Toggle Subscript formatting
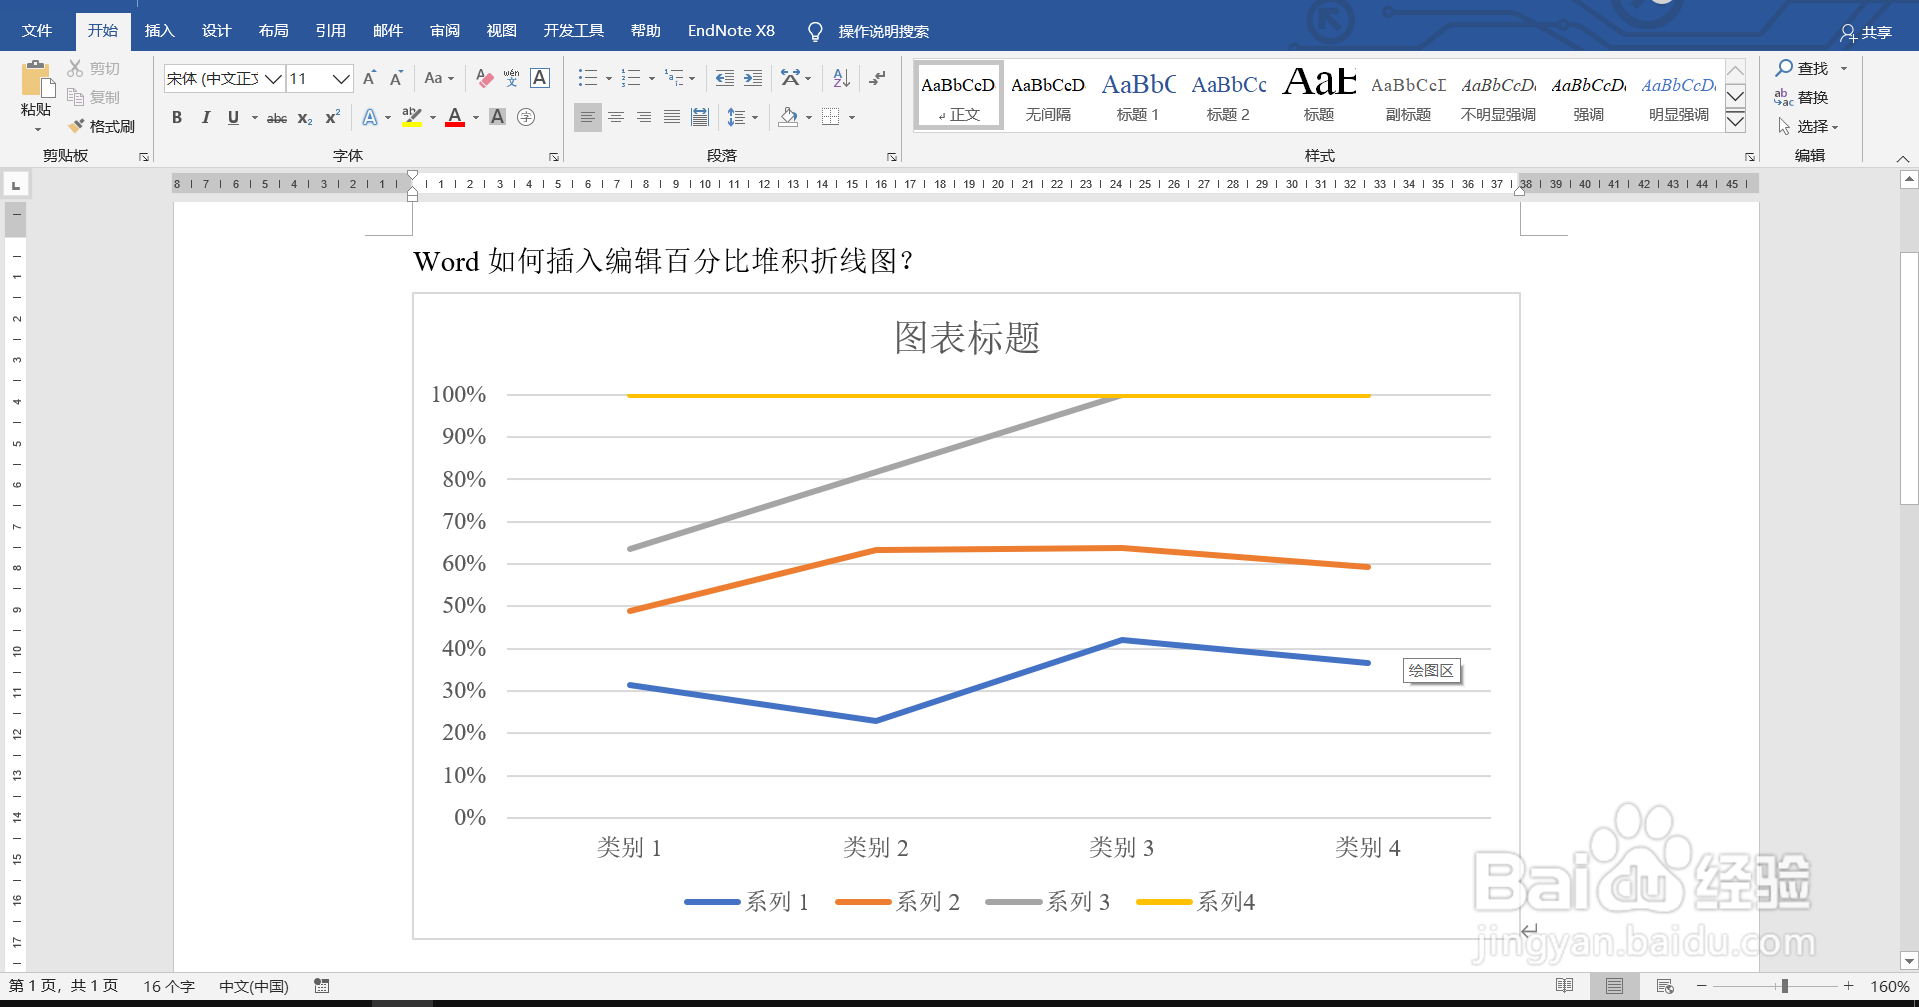 click(x=305, y=118)
